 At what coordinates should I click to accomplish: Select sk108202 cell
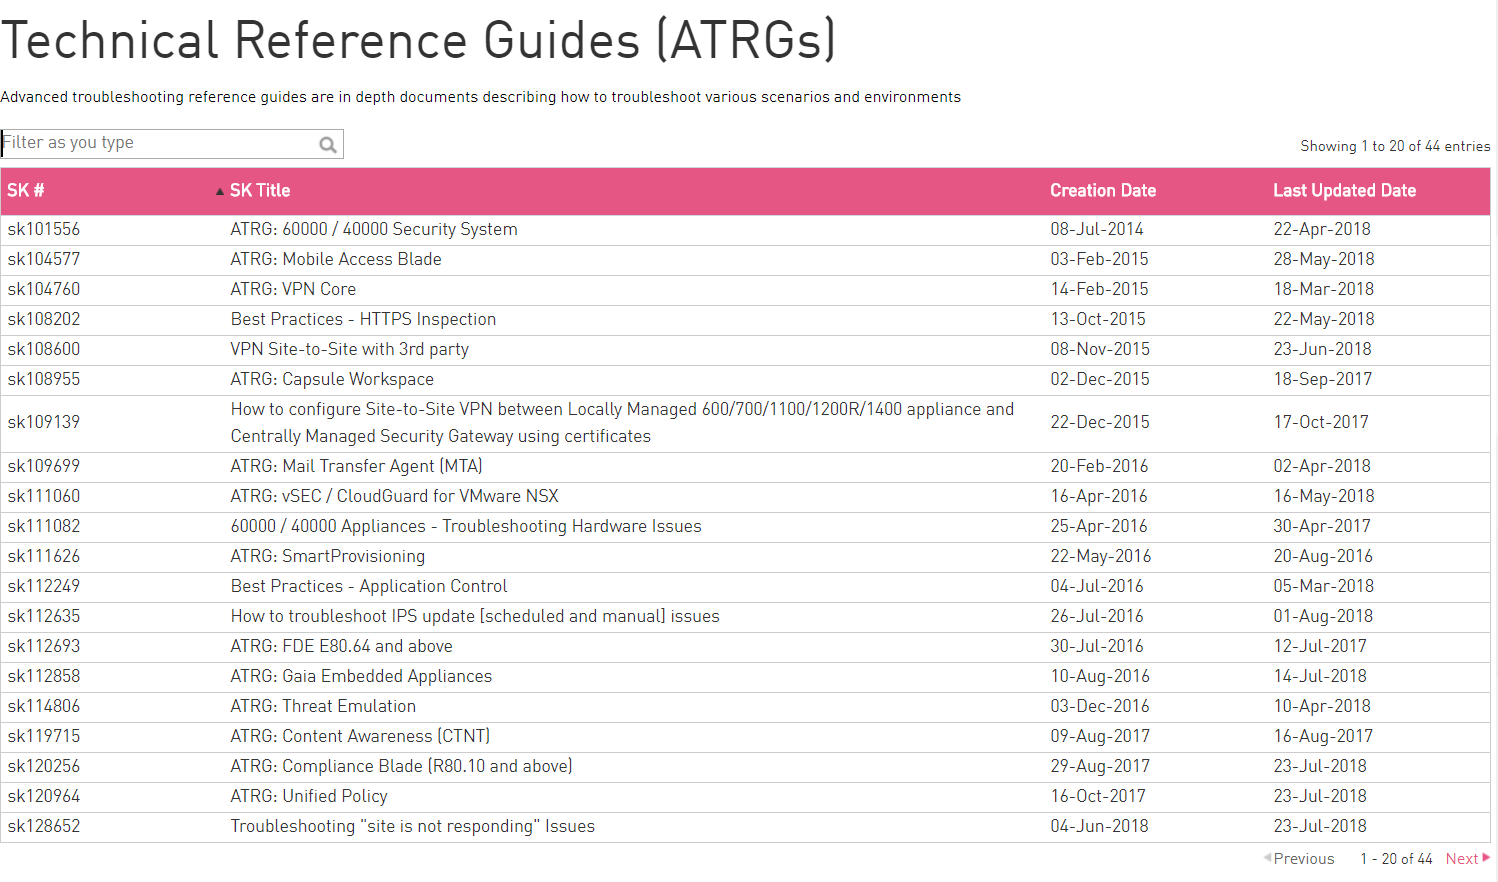coord(44,319)
